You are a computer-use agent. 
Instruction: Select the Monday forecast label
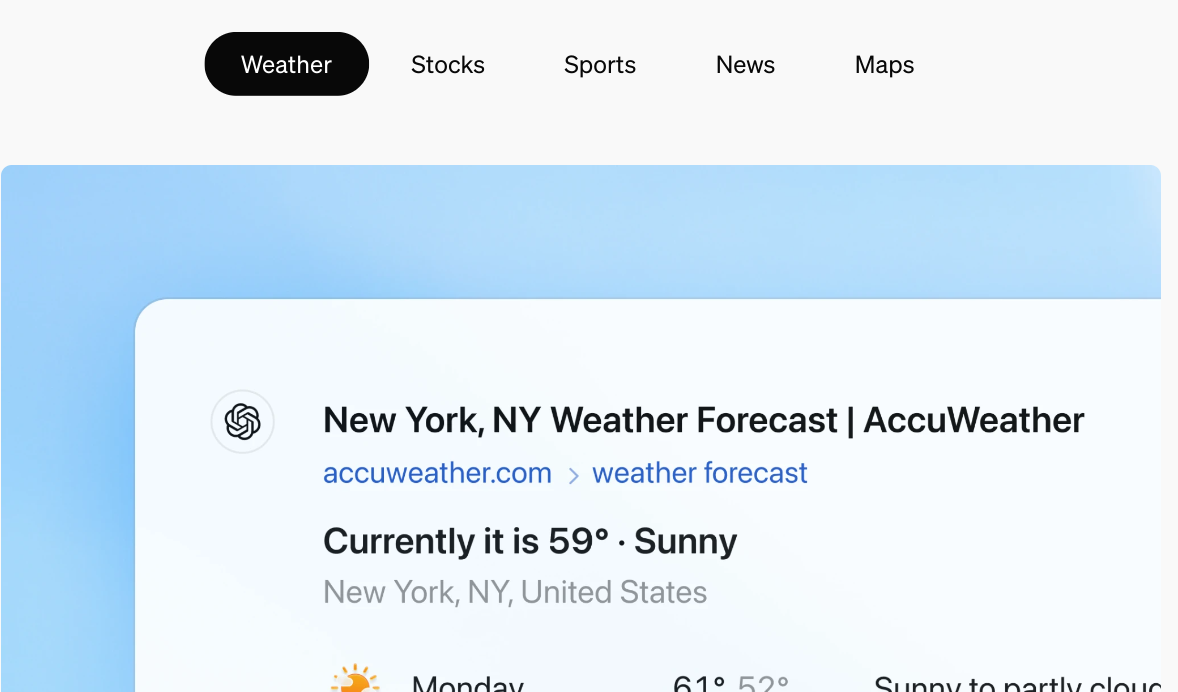pyautogui.click(x=467, y=684)
